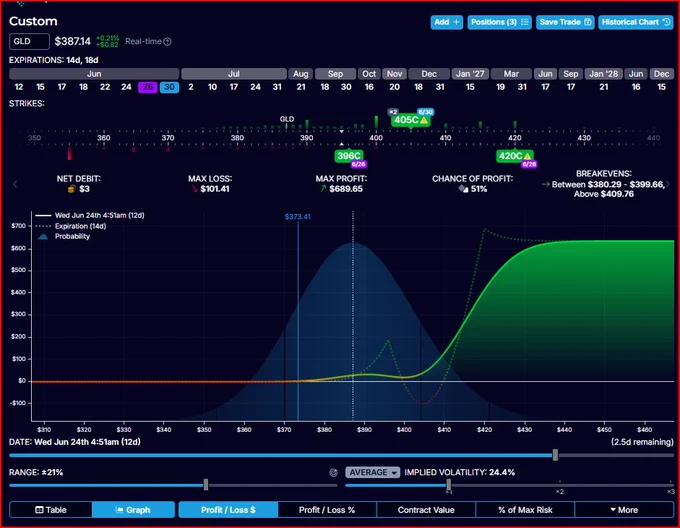The height and width of the screenshot is (528, 680).
Task: Select the Jul month expiration header
Action: pyautogui.click(x=234, y=74)
